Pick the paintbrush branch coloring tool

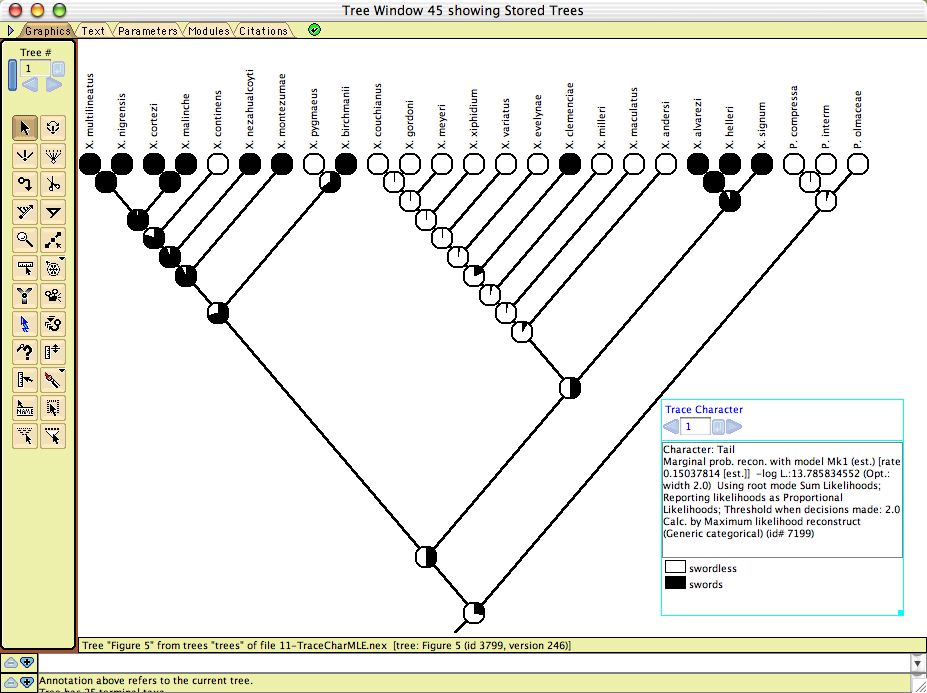tap(54, 379)
